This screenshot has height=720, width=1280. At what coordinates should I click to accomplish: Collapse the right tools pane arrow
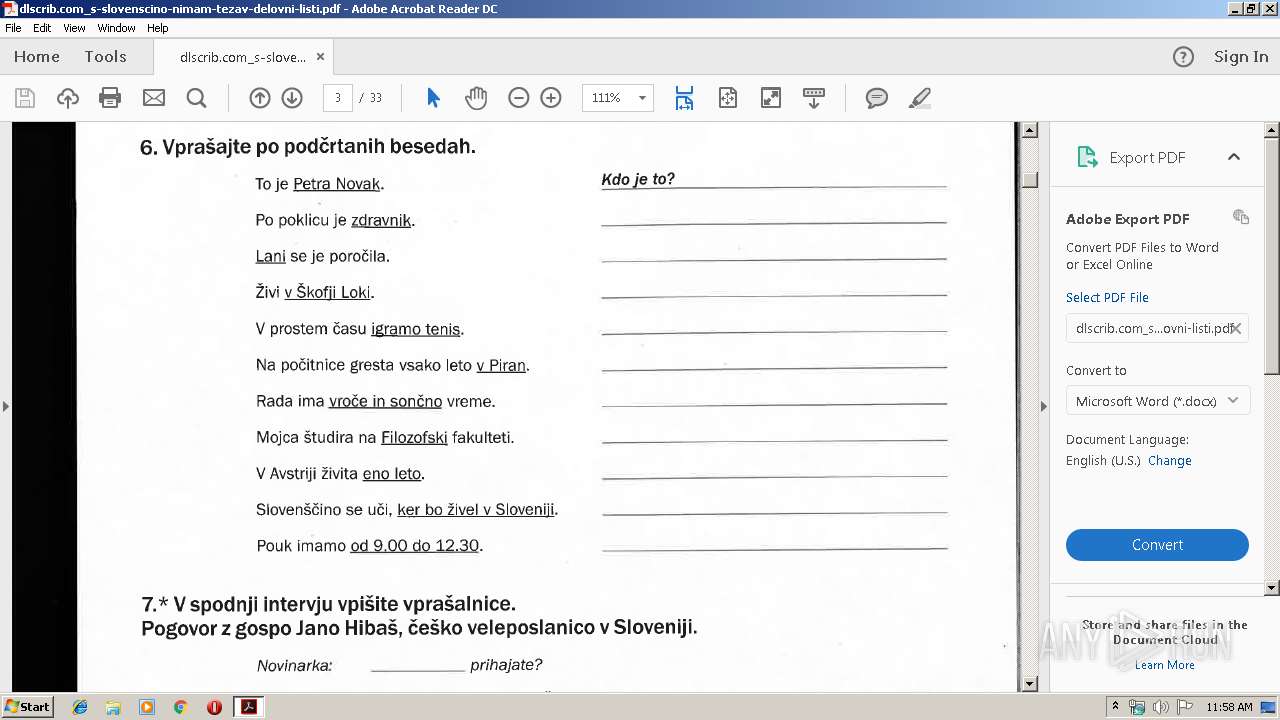coord(1044,406)
